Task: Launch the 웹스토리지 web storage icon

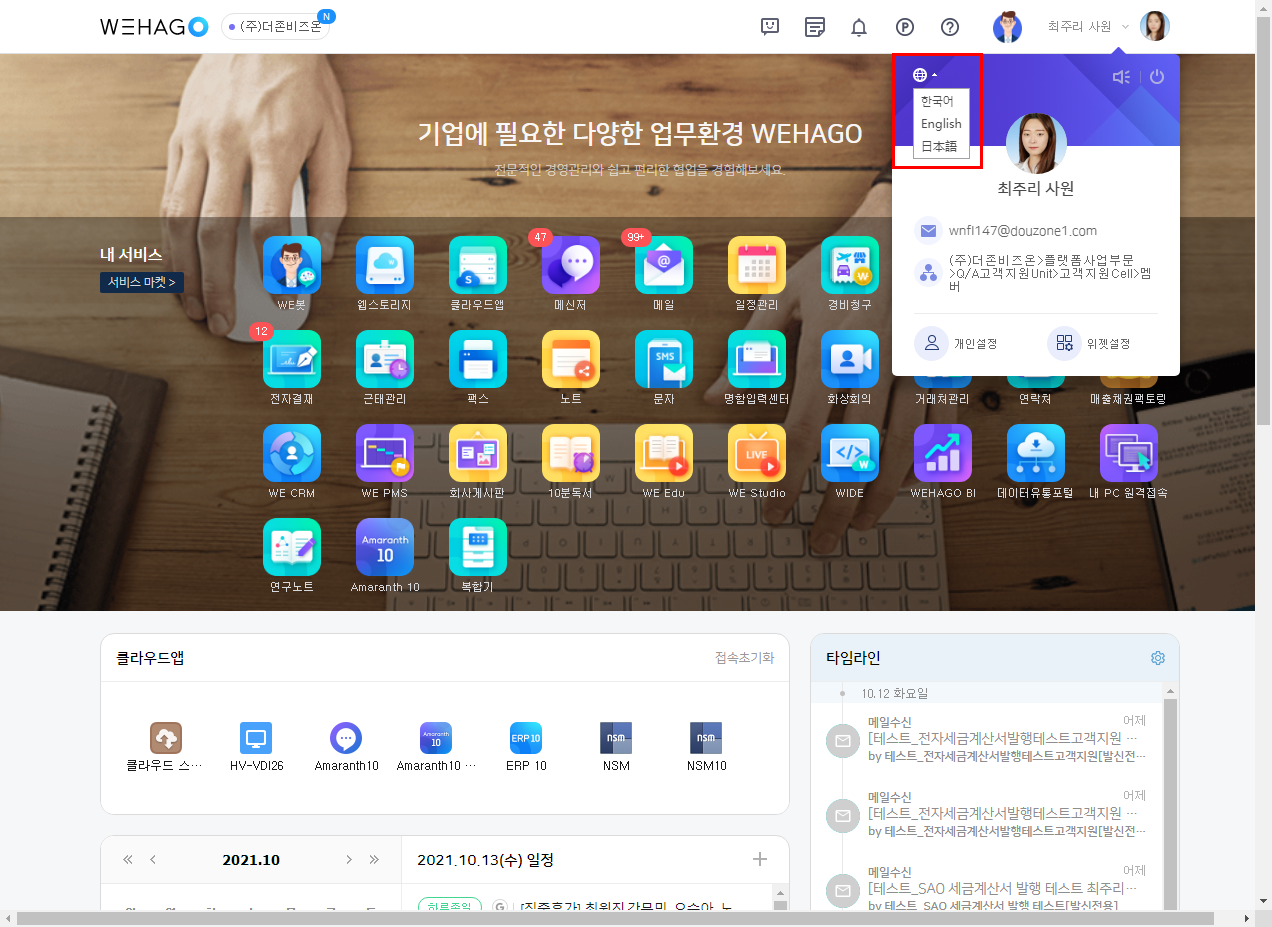Action: point(384,266)
